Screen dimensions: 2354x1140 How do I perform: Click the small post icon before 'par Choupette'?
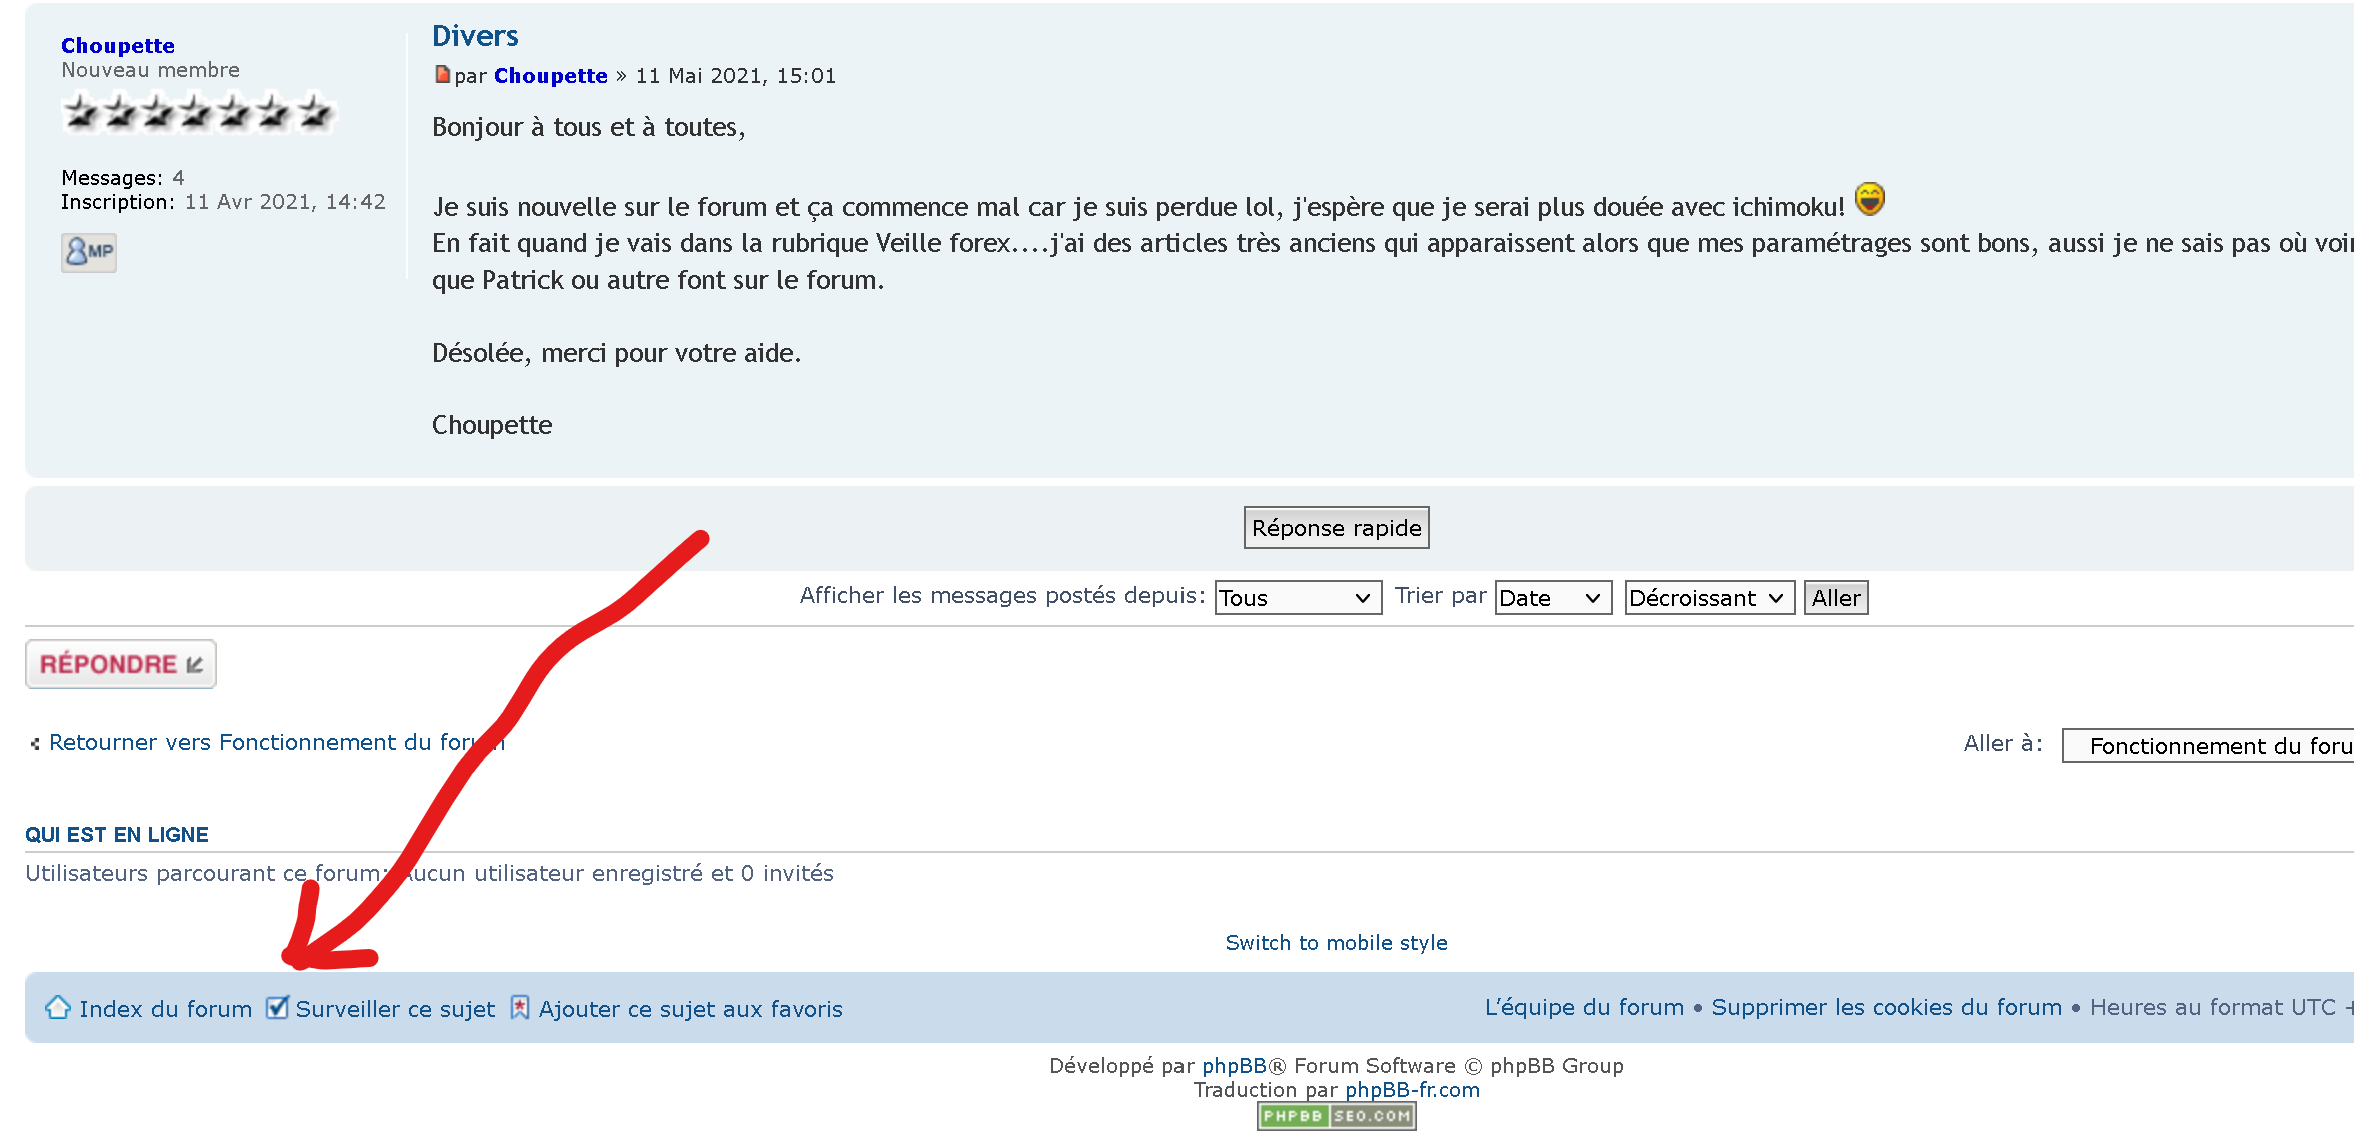442,75
